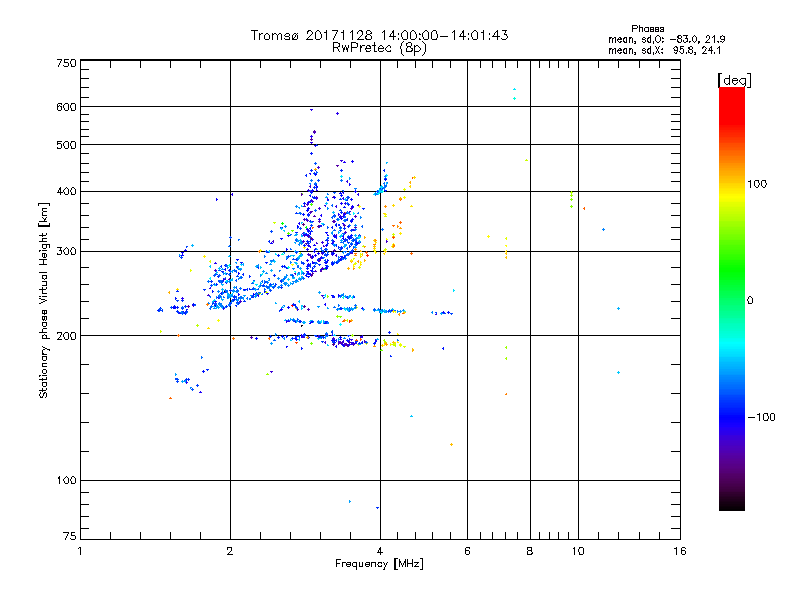The width and height of the screenshot is (800, 600).
Task: Click the "Stationary phase Virtual Height [km]" axis label
Action: [x=44, y=300]
